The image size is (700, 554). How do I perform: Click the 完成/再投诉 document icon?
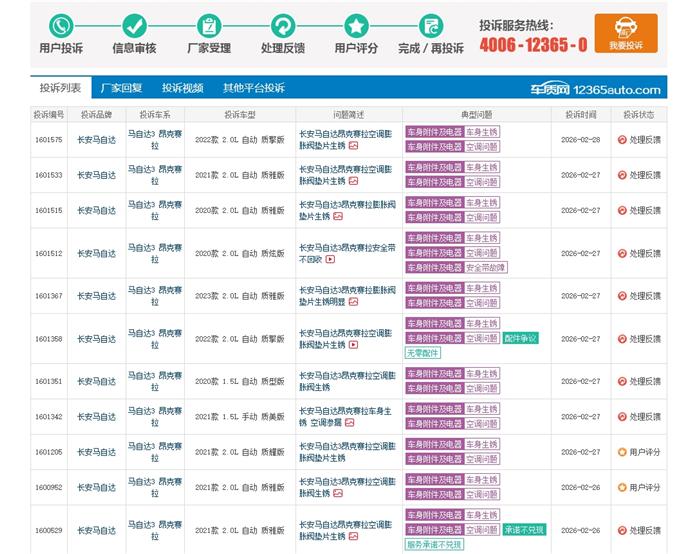[x=431, y=25]
